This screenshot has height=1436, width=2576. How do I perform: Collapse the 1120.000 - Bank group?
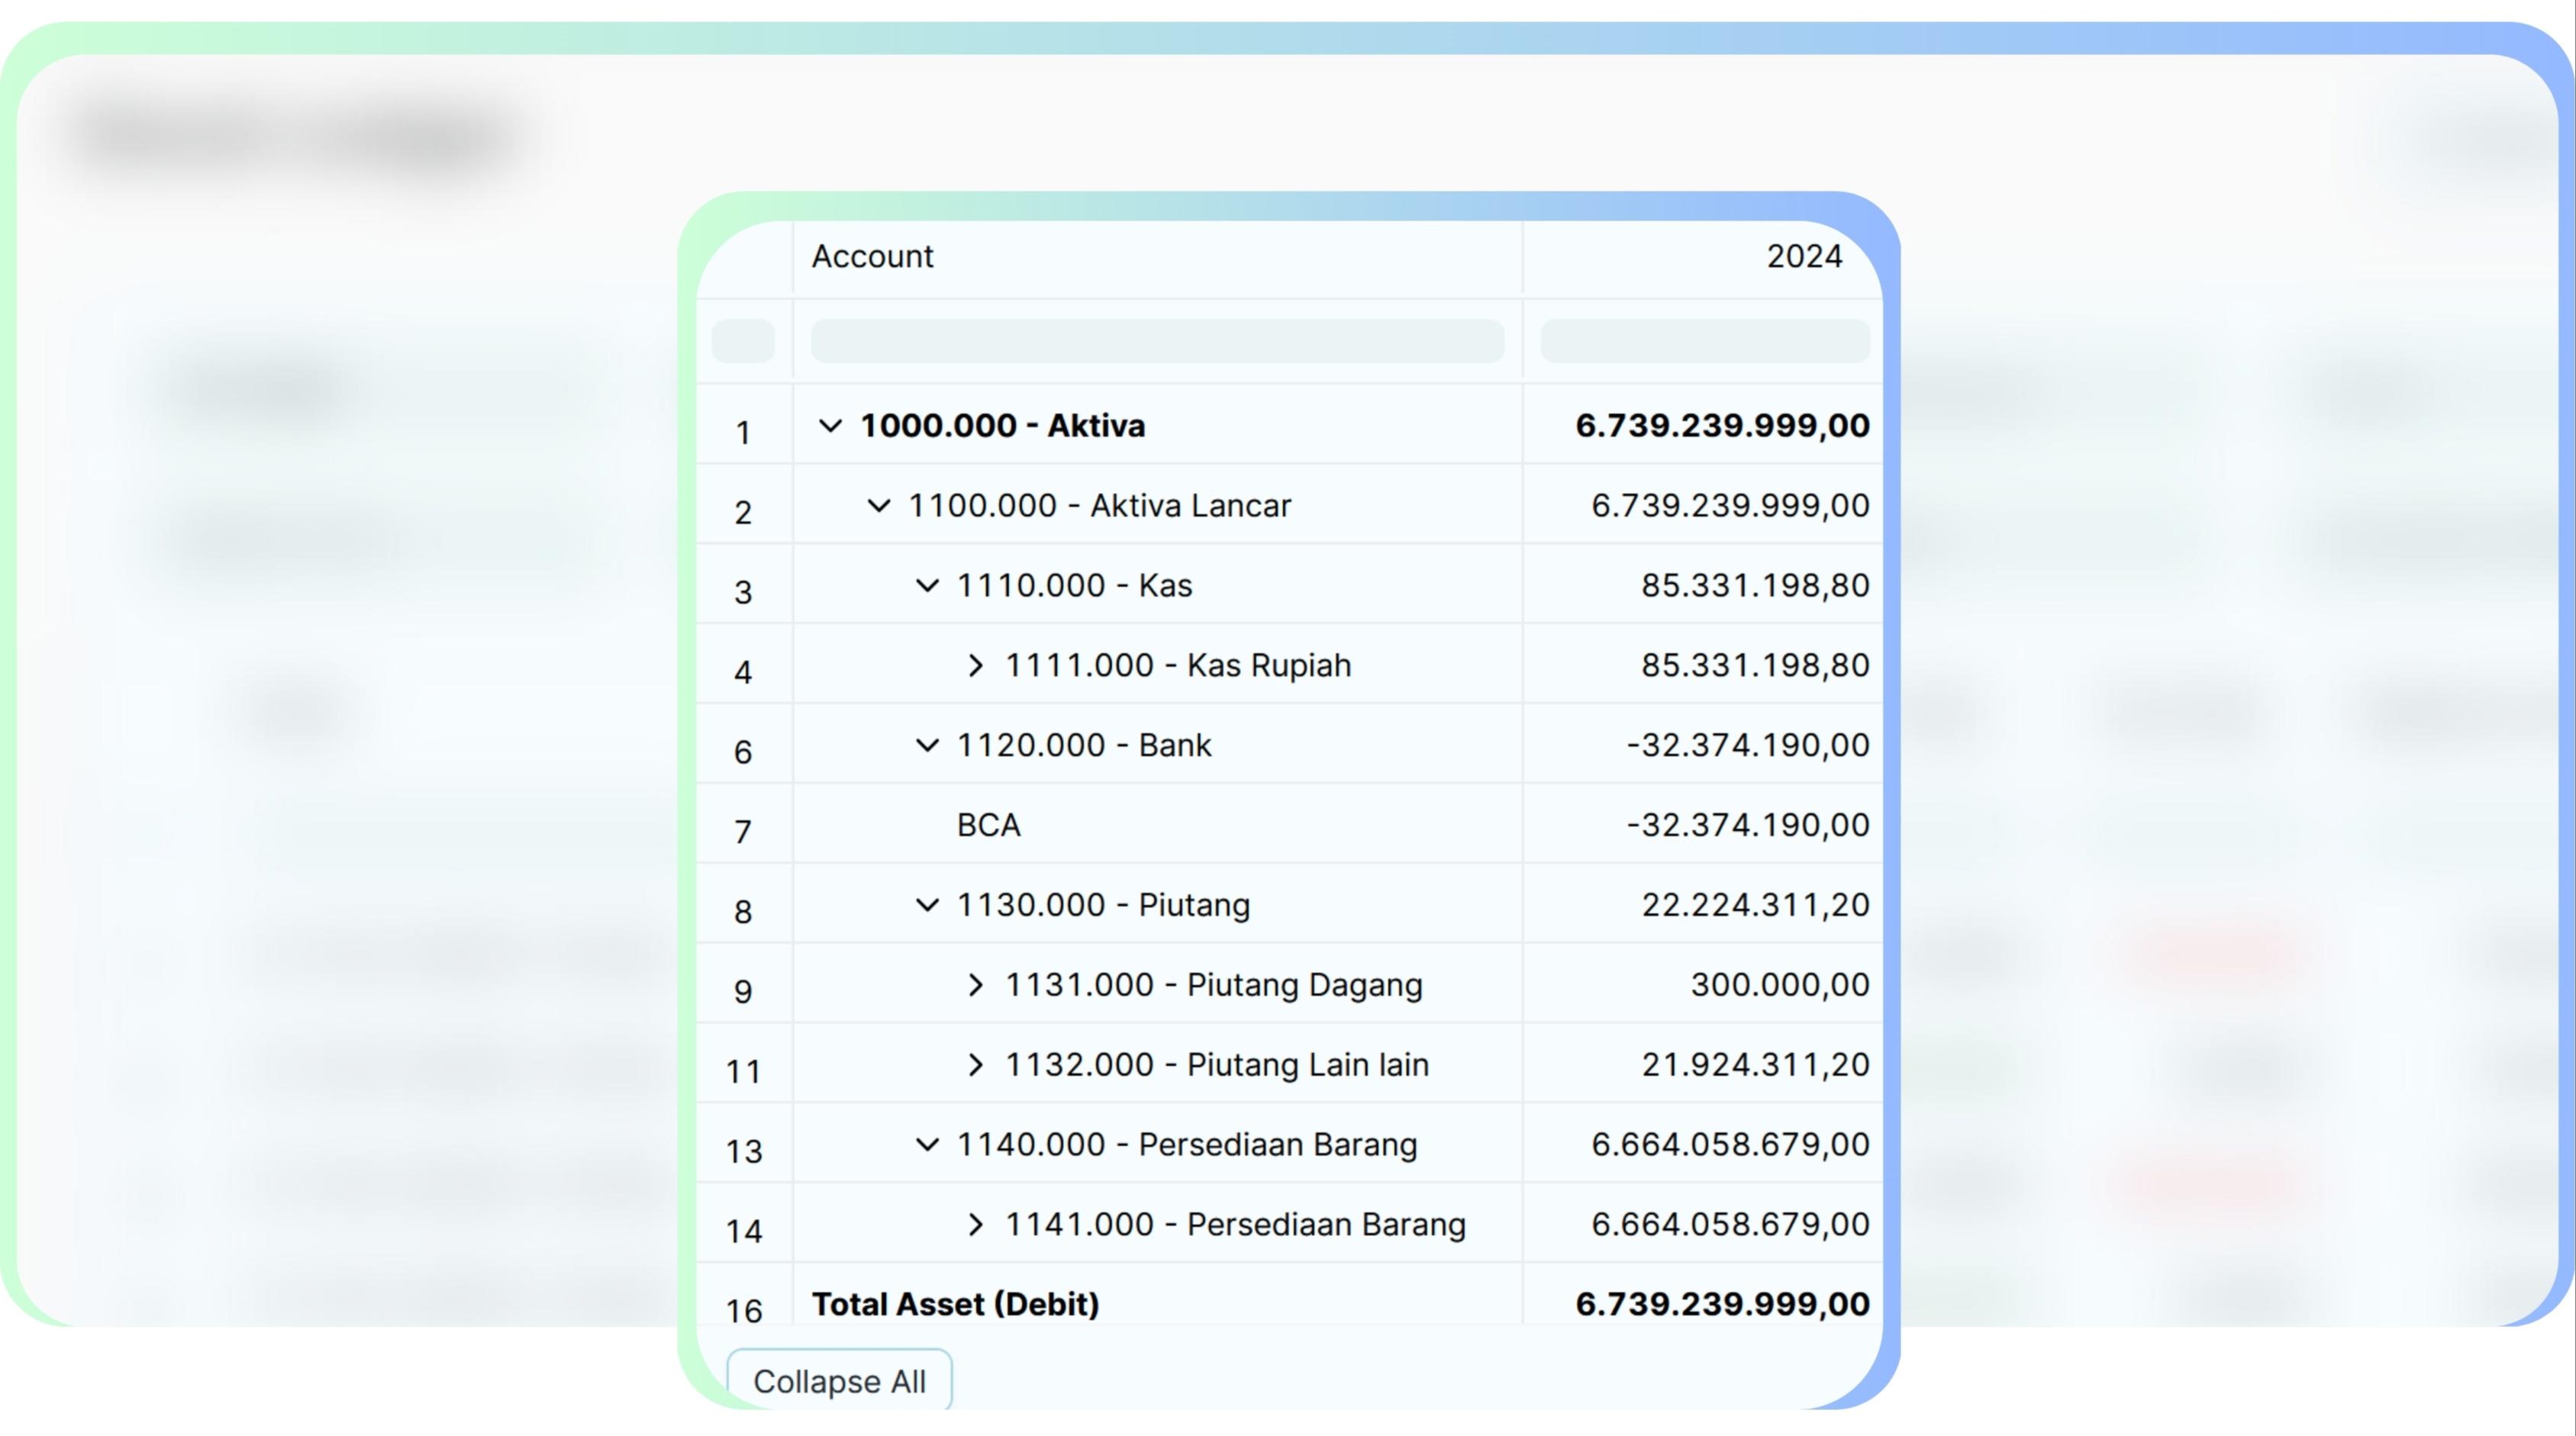pos(927,745)
